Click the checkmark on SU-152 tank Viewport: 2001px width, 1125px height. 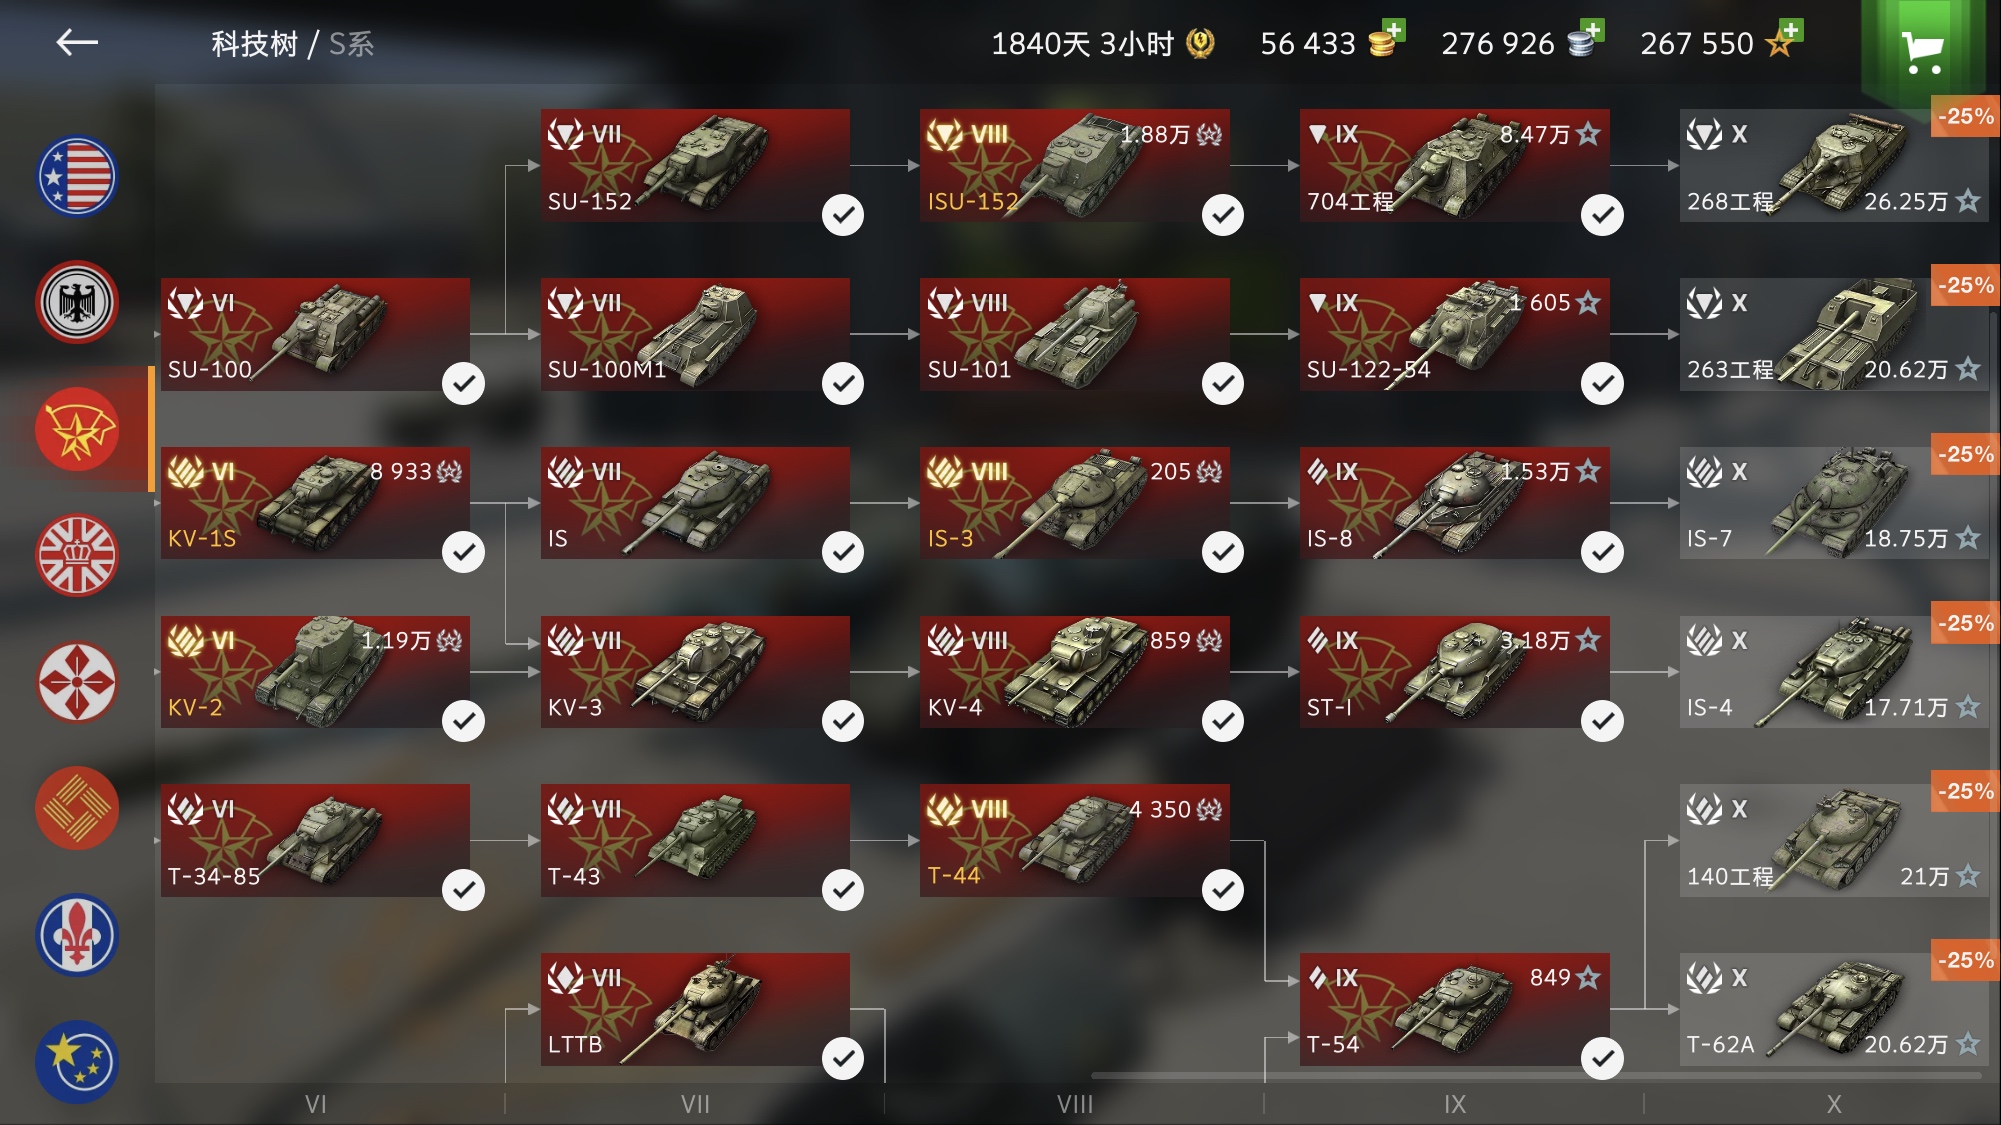tap(843, 214)
